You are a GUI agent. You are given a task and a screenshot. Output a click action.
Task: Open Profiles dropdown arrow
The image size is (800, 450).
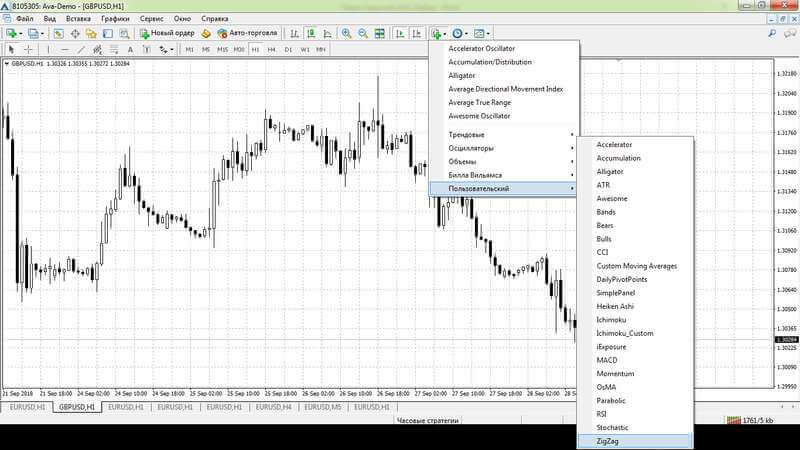point(42,34)
